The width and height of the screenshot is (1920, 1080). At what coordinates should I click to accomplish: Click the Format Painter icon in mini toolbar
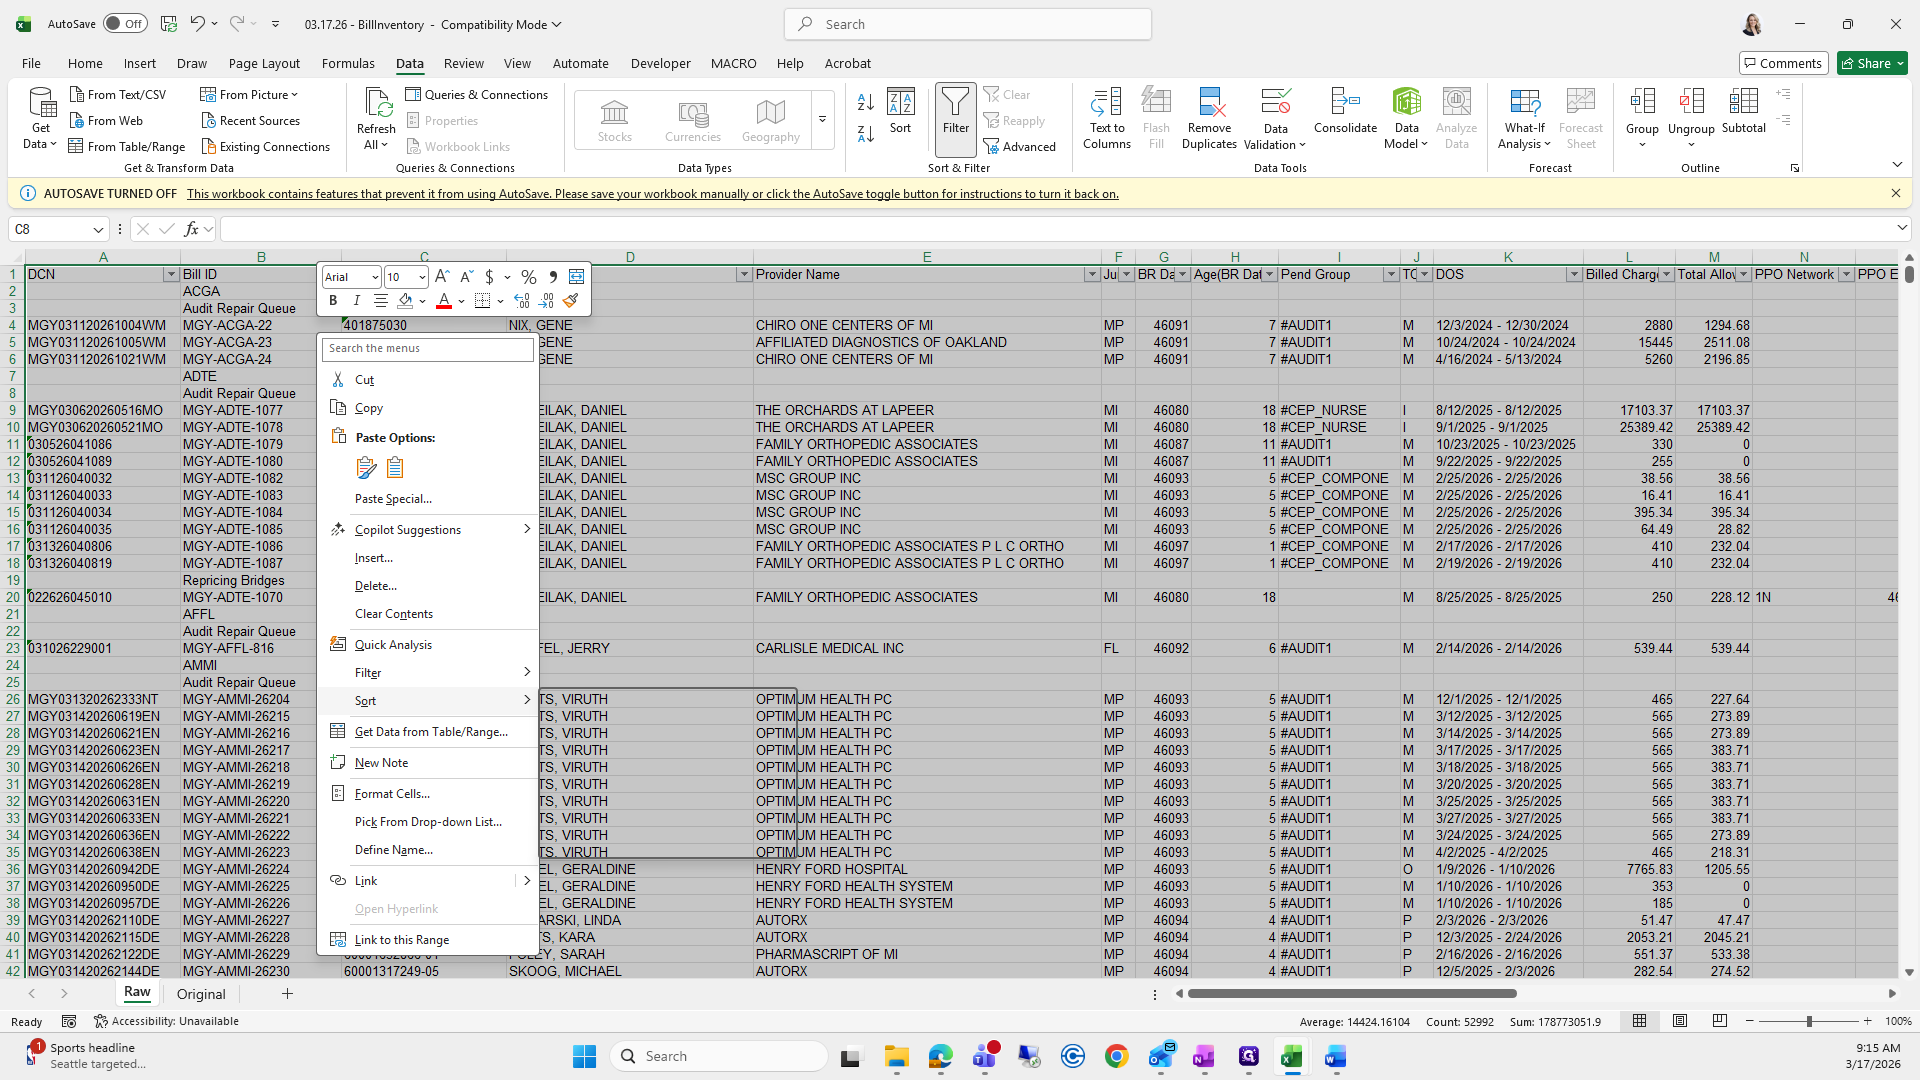coord(571,301)
